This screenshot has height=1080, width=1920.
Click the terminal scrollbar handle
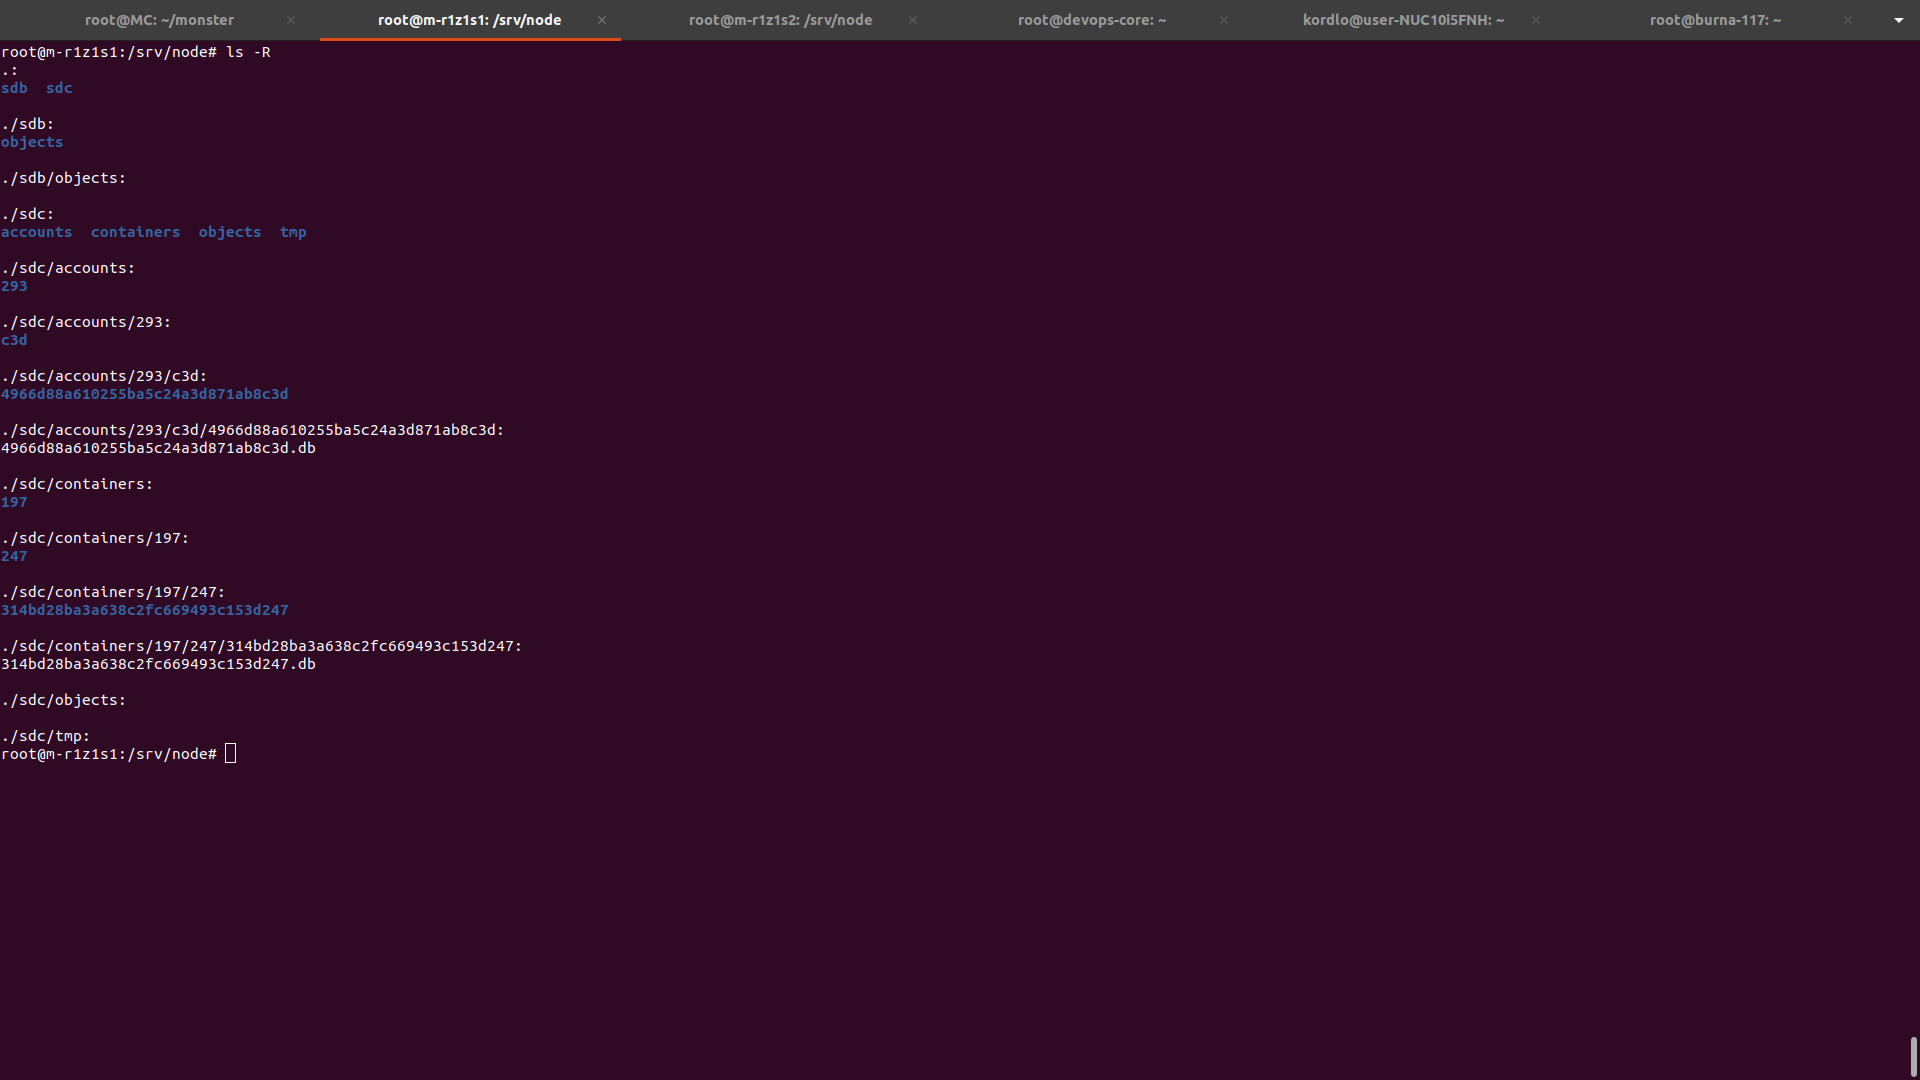pyautogui.click(x=1913, y=1056)
